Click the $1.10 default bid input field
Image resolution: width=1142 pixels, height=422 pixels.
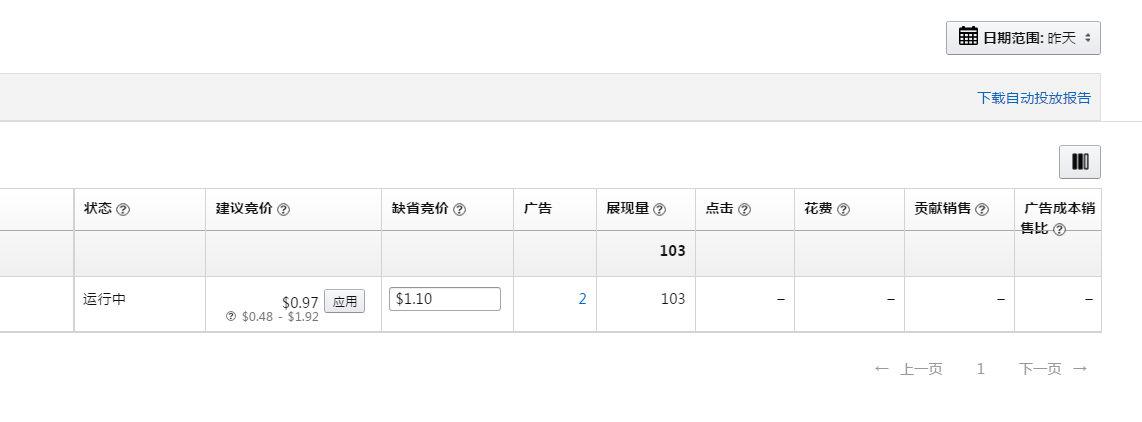coord(445,299)
